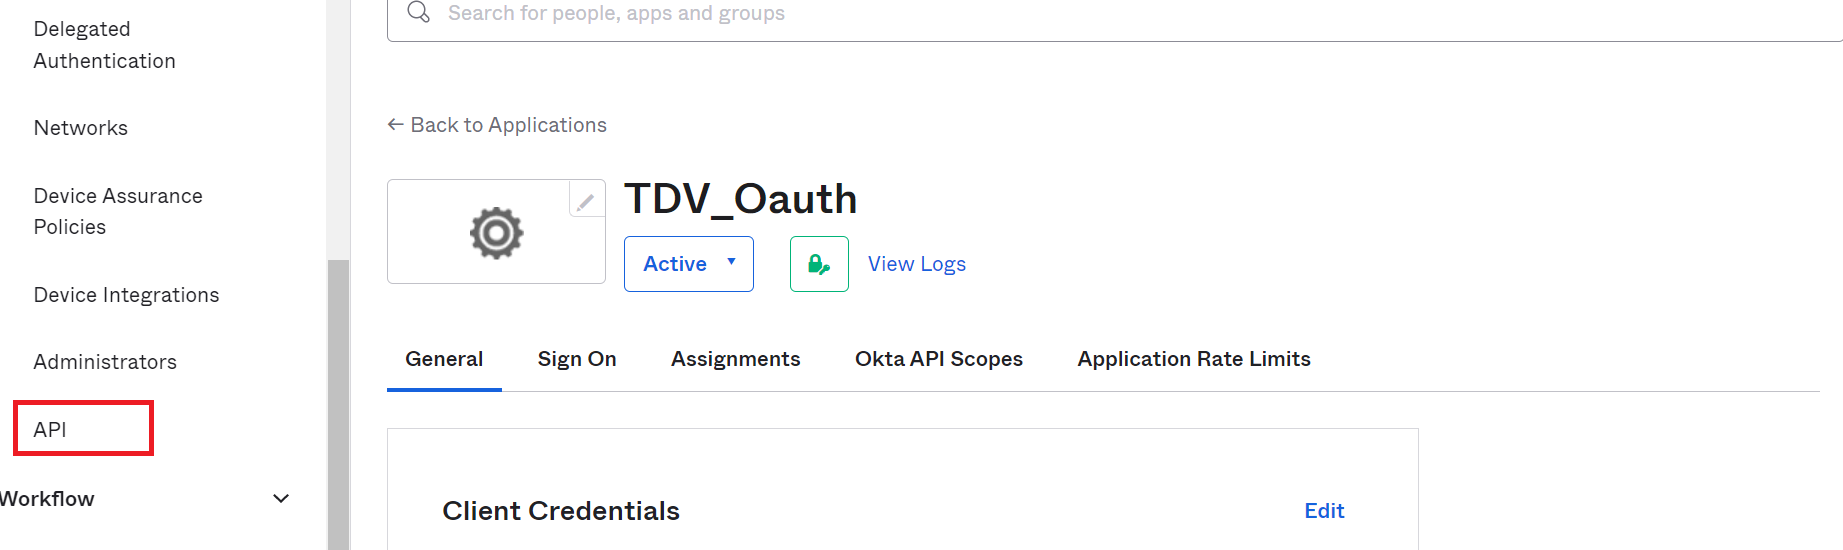
Task: Click the gear app logo thumbnail
Action: tap(496, 233)
